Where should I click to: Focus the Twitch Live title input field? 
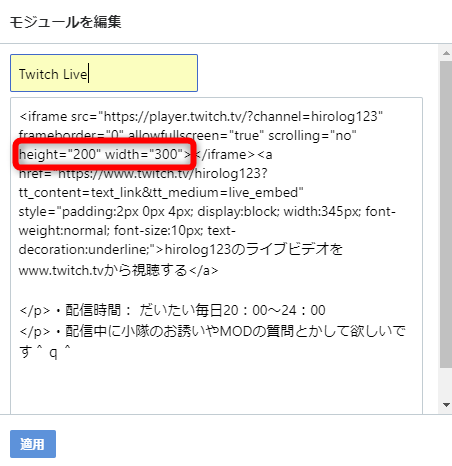pyautogui.click(x=104, y=73)
